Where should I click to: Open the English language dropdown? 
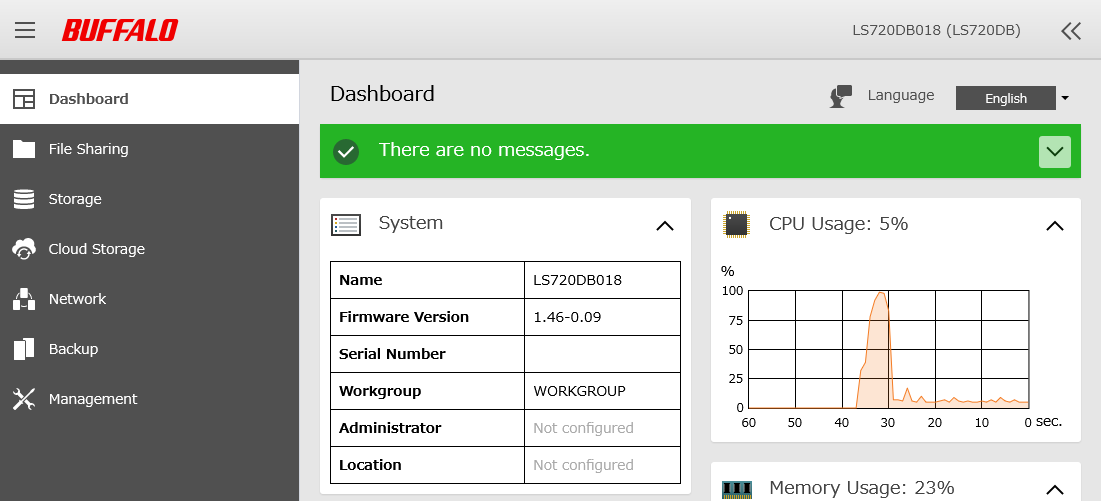coord(1012,98)
